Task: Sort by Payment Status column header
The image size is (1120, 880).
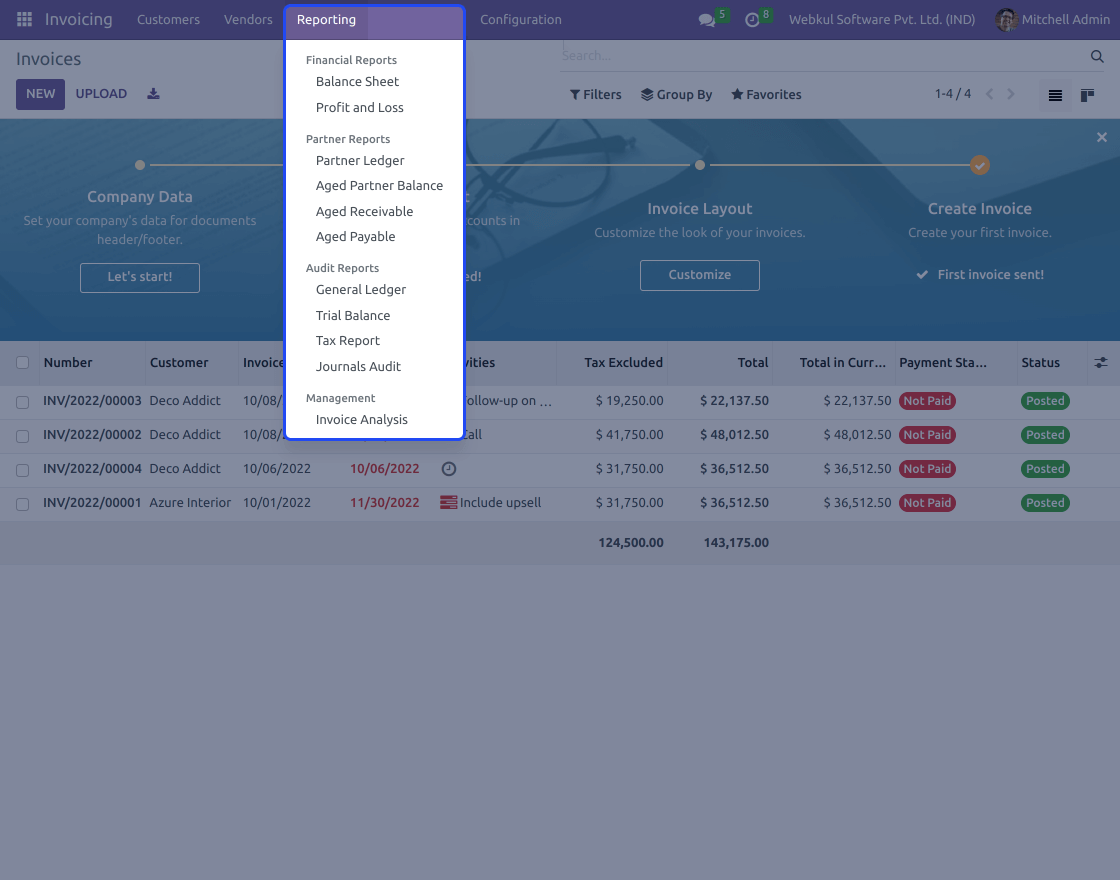Action: pyautogui.click(x=943, y=363)
